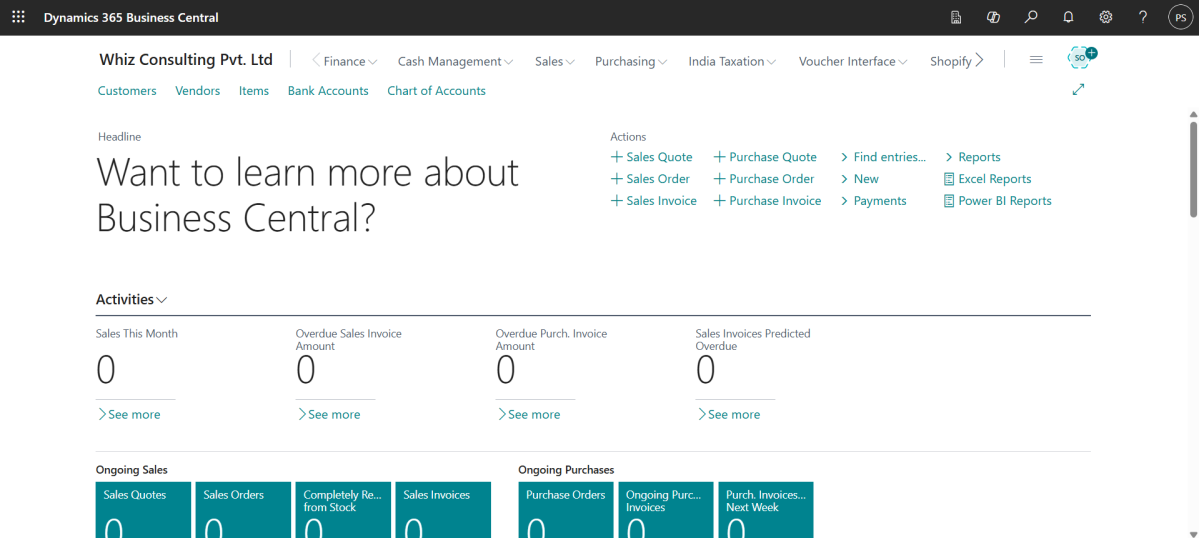Open the settings gear

coord(1106,17)
